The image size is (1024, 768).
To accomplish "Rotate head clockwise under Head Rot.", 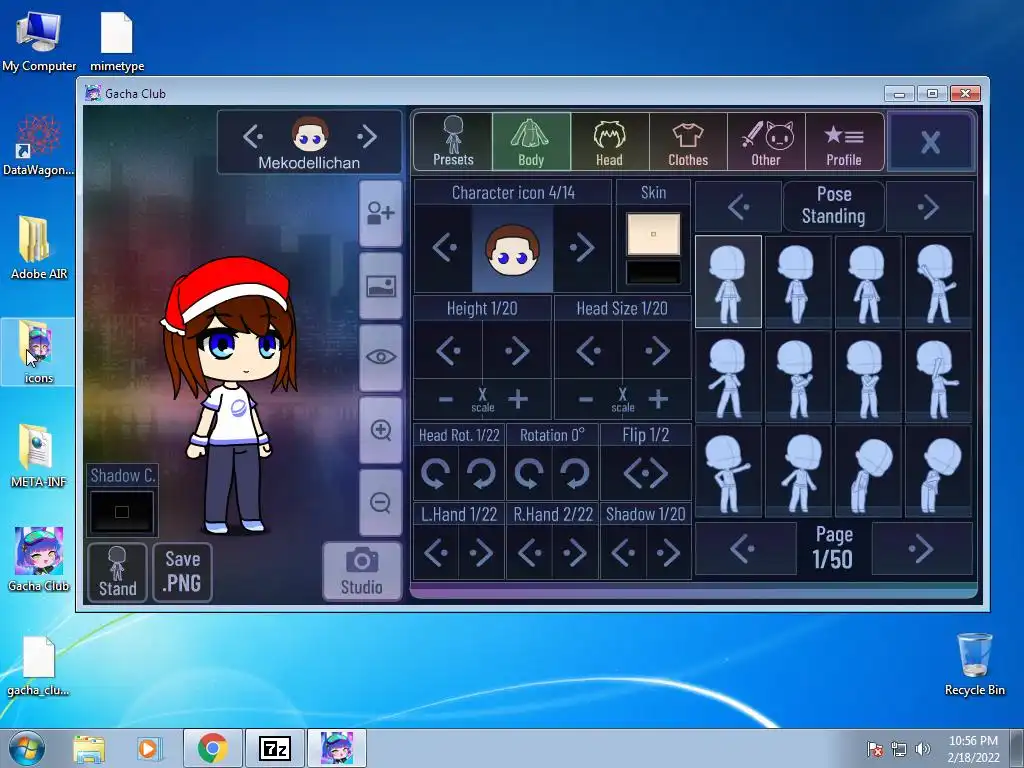I will point(481,473).
